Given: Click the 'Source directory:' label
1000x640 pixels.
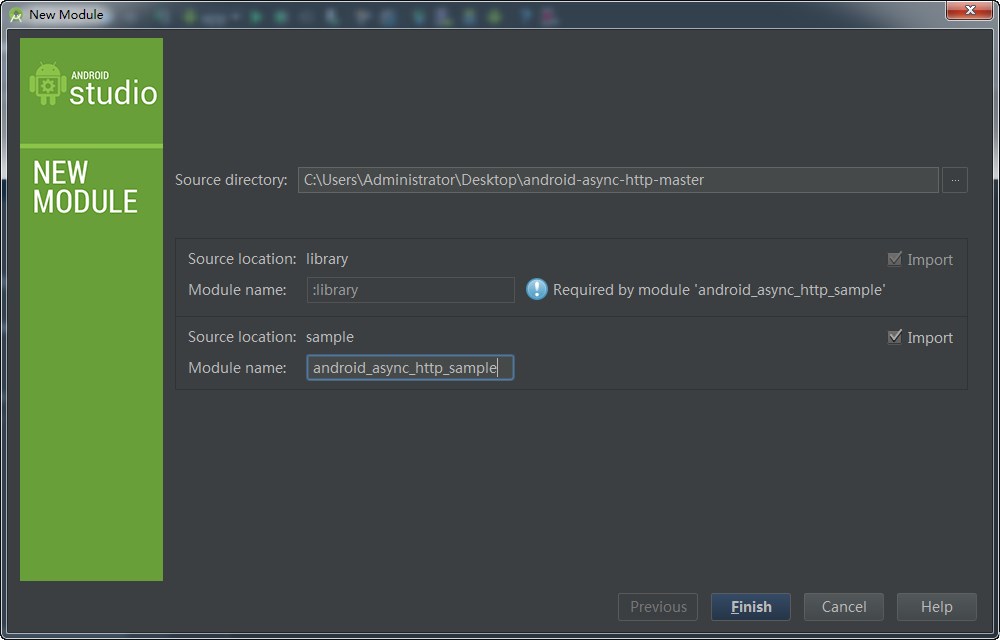Looking at the screenshot, I should [231, 180].
